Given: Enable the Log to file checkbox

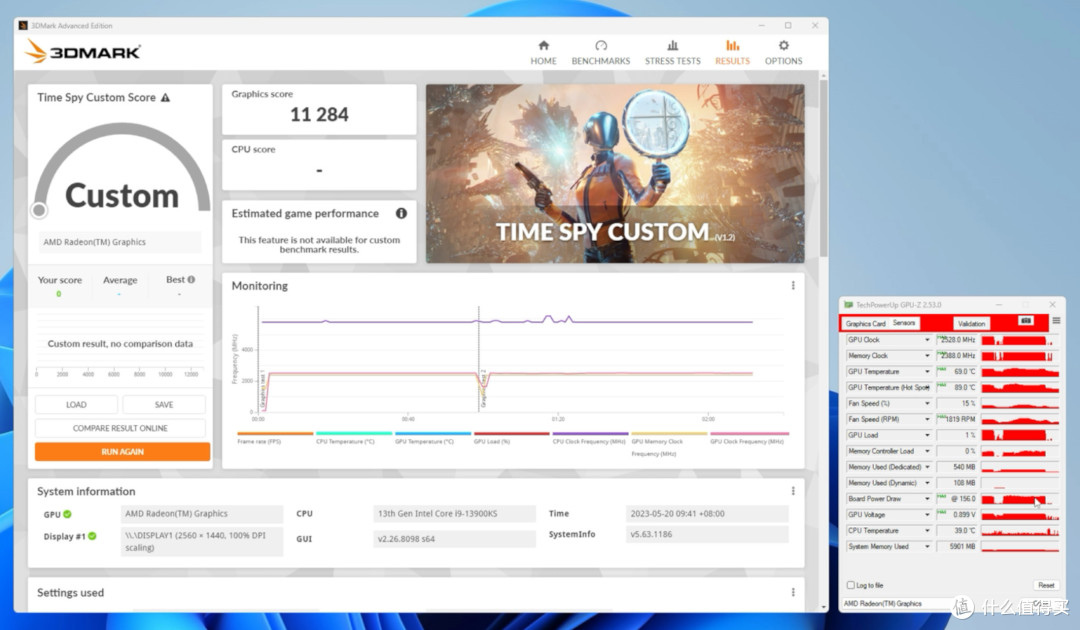Looking at the screenshot, I should click(x=851, y=585).
